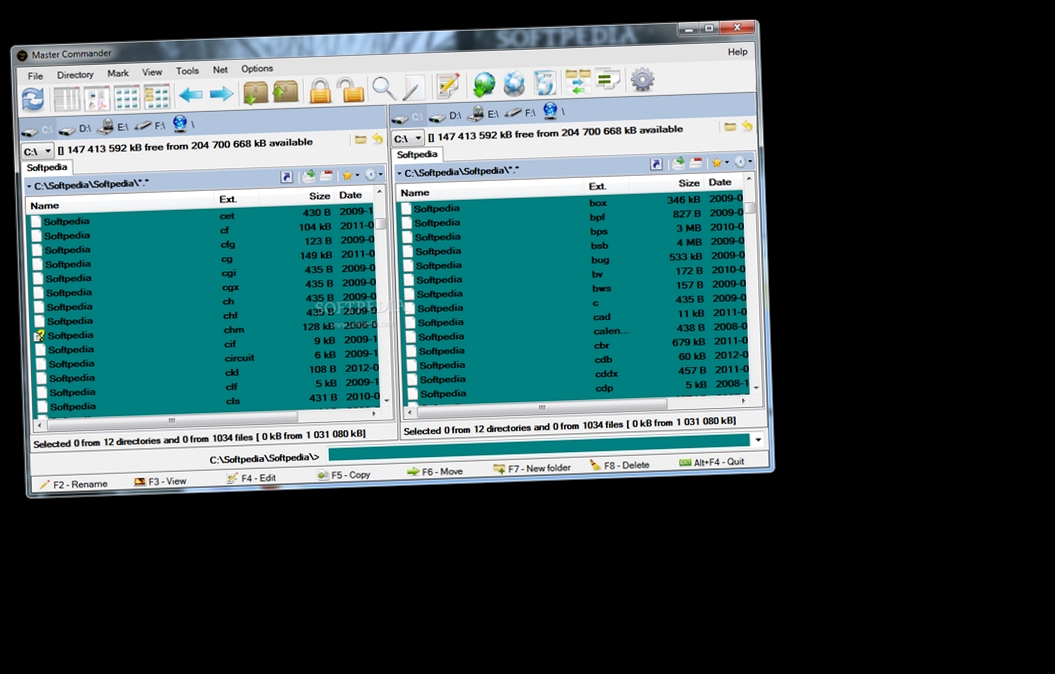
Task: Open file search with the magnifier icon
Action: click(x=384, y=88)
